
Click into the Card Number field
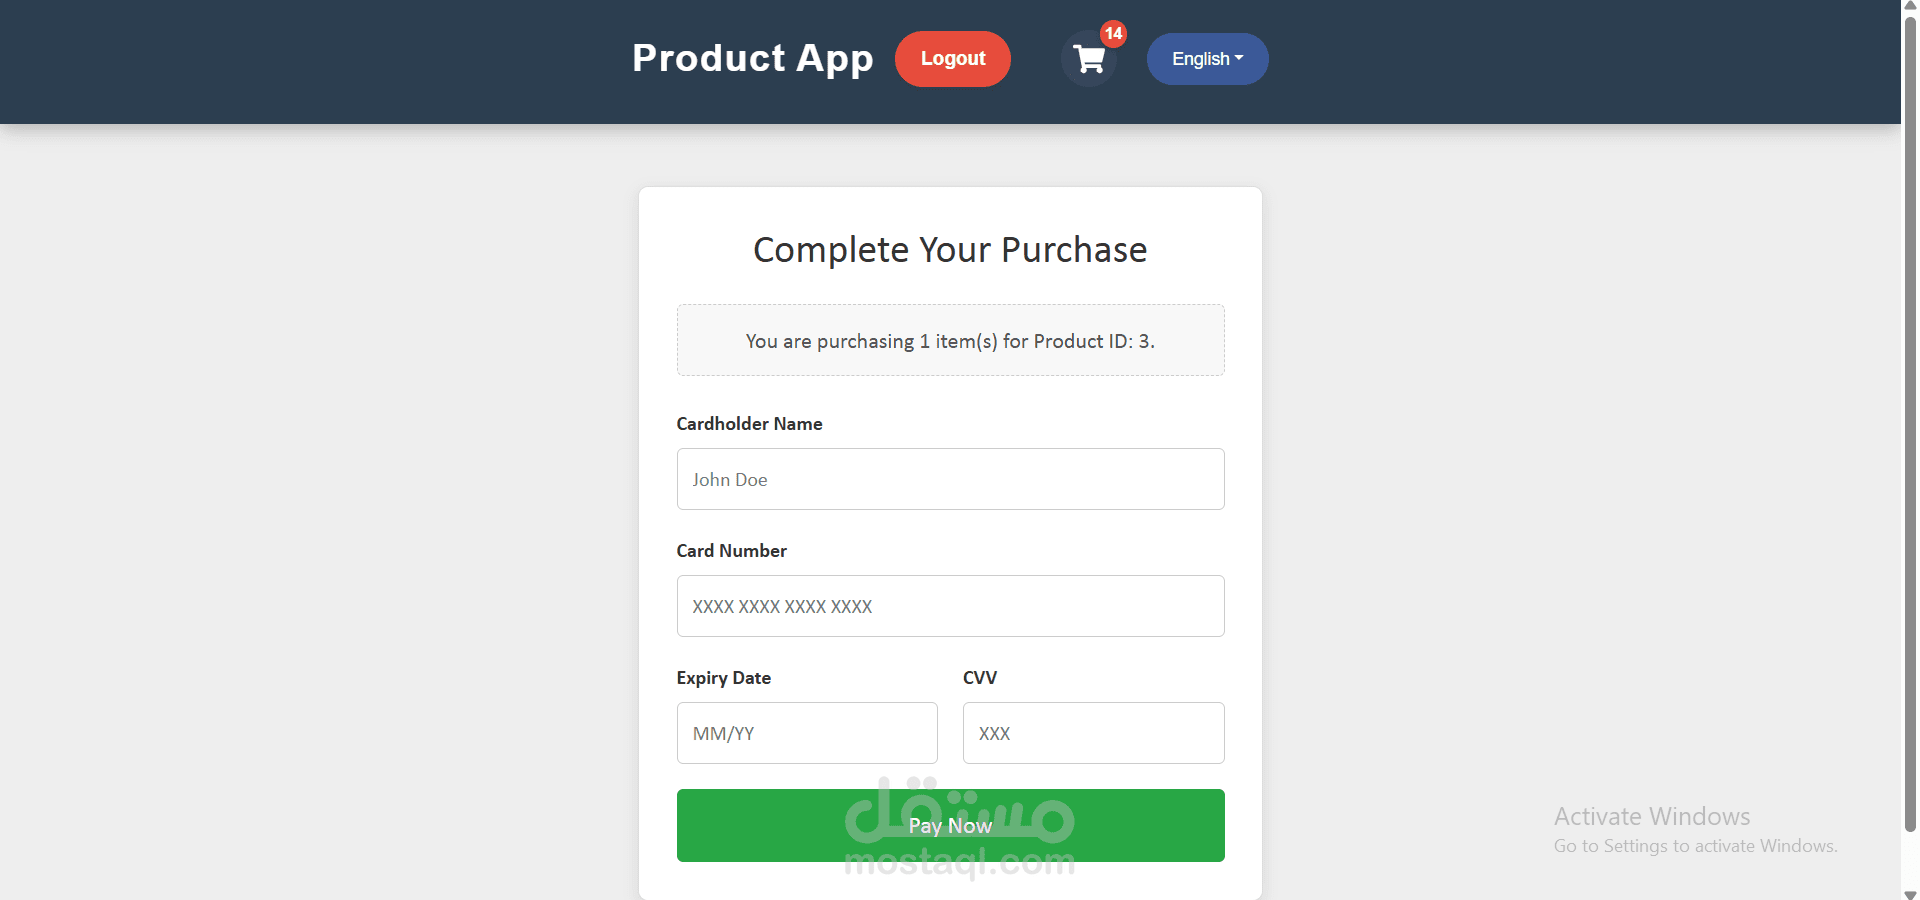950,606
